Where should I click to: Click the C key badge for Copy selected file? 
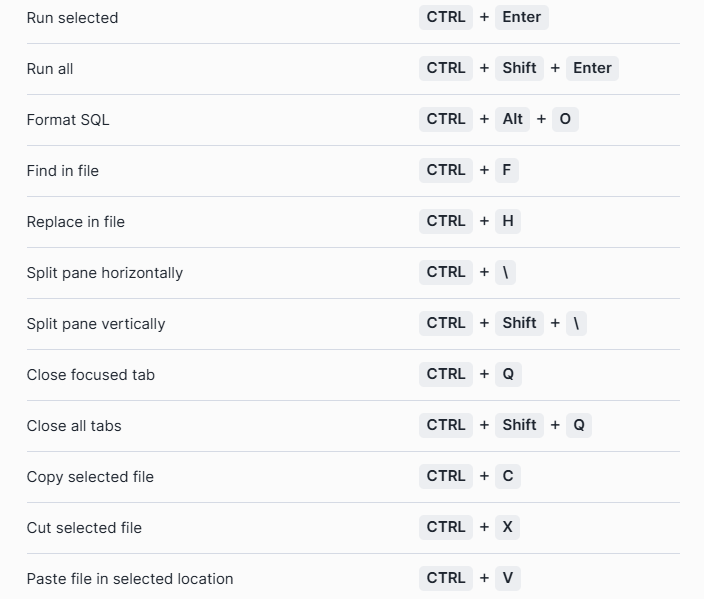point(508,476)
